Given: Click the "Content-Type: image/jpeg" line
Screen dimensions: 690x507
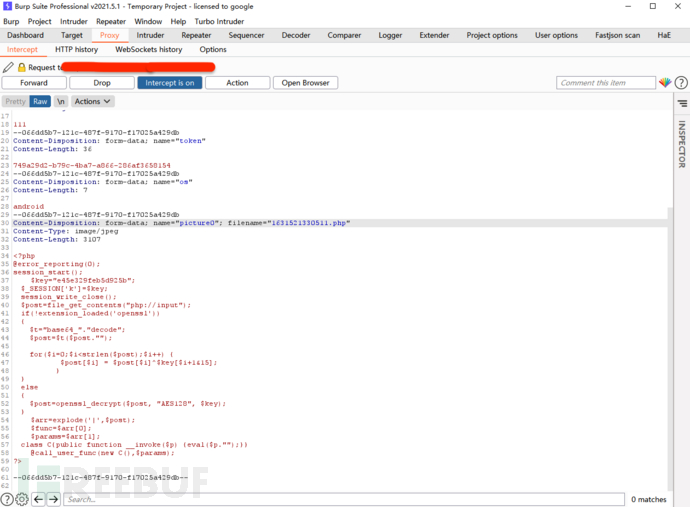Looking at the screenshot, I should click(x=66, y=231).
